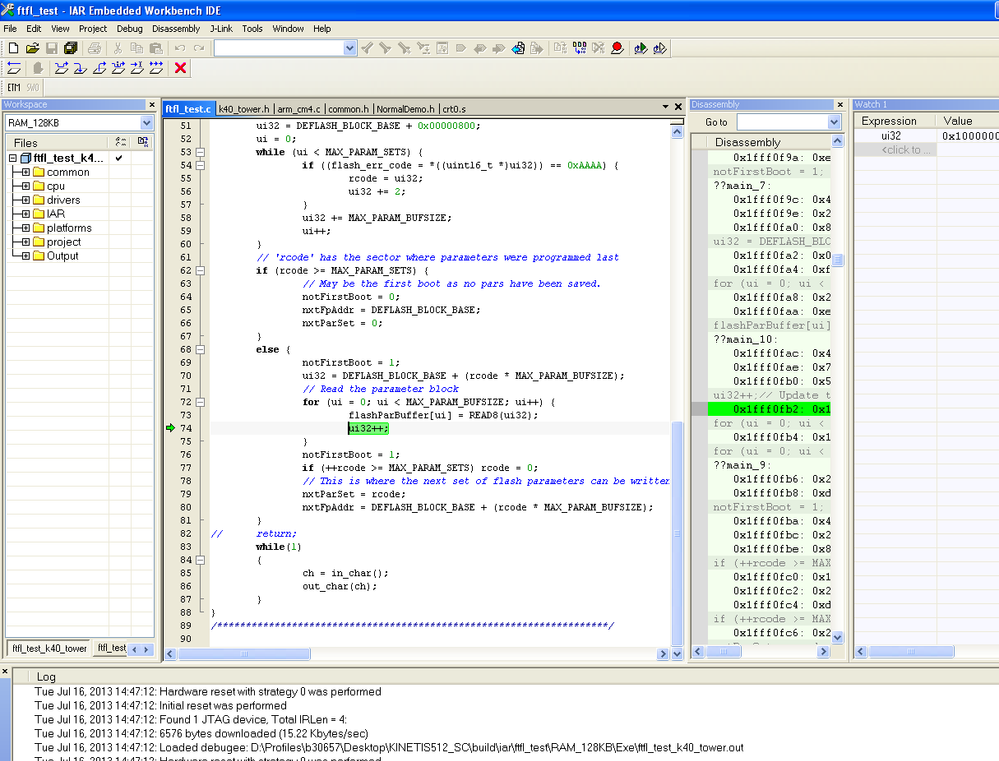Click the New document icon

(13, 48)
